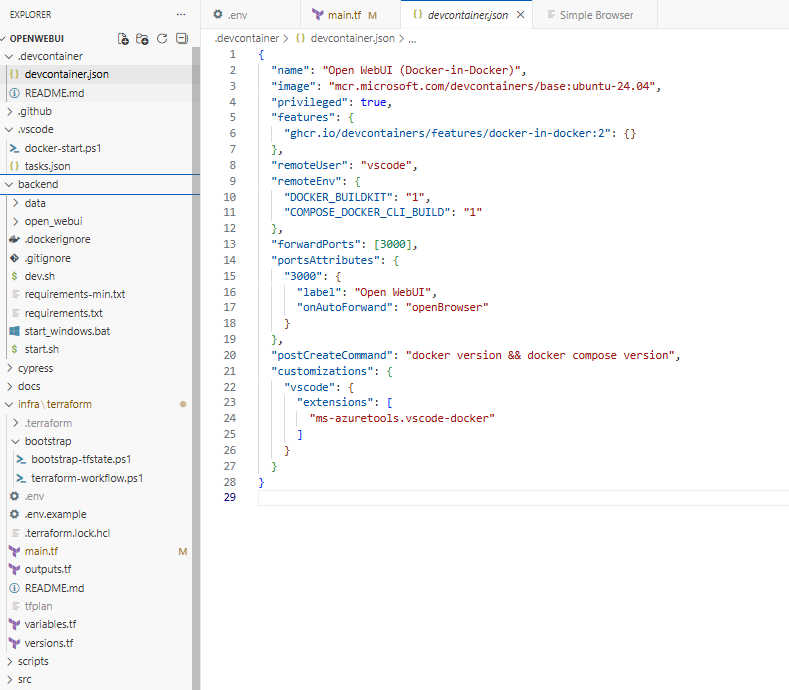
Task: Collapse all folders in Explorer
Action: pyautogui.click(x=181, y=39)
